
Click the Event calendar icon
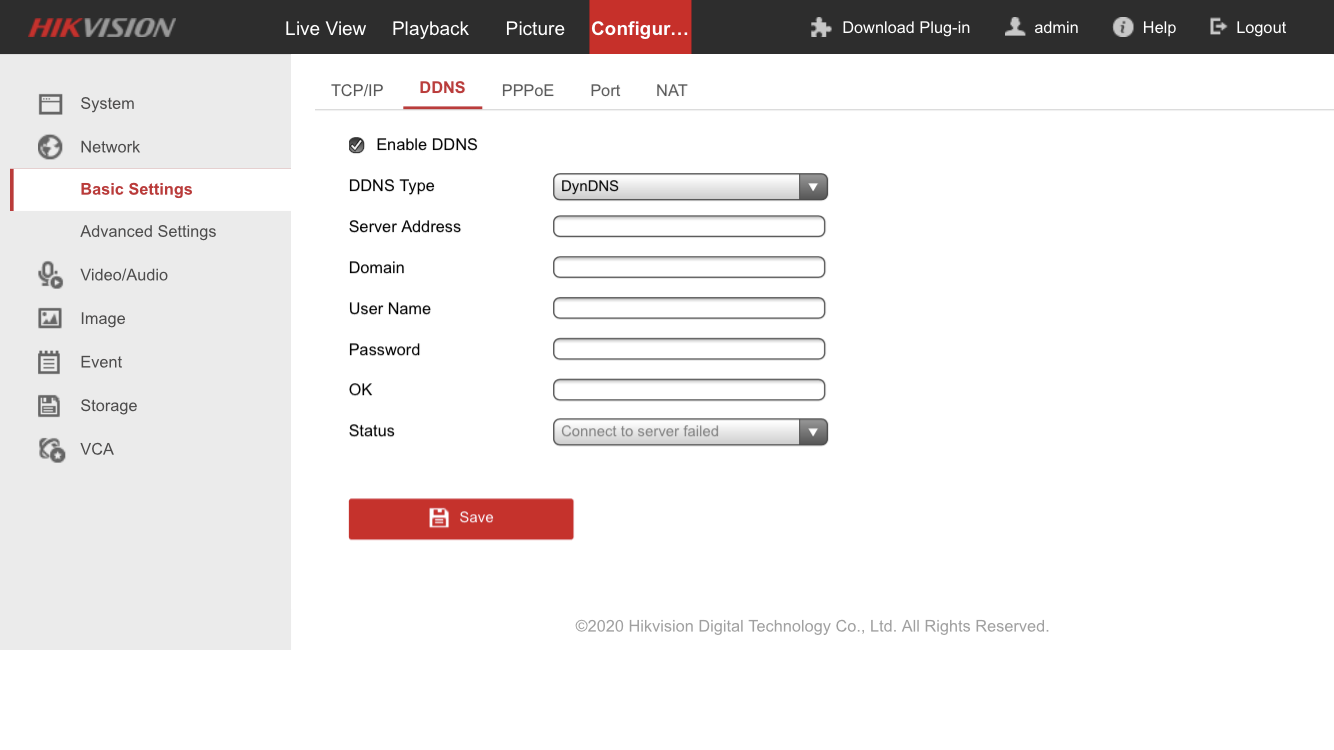pyautogui.click(x=50, y=362)
